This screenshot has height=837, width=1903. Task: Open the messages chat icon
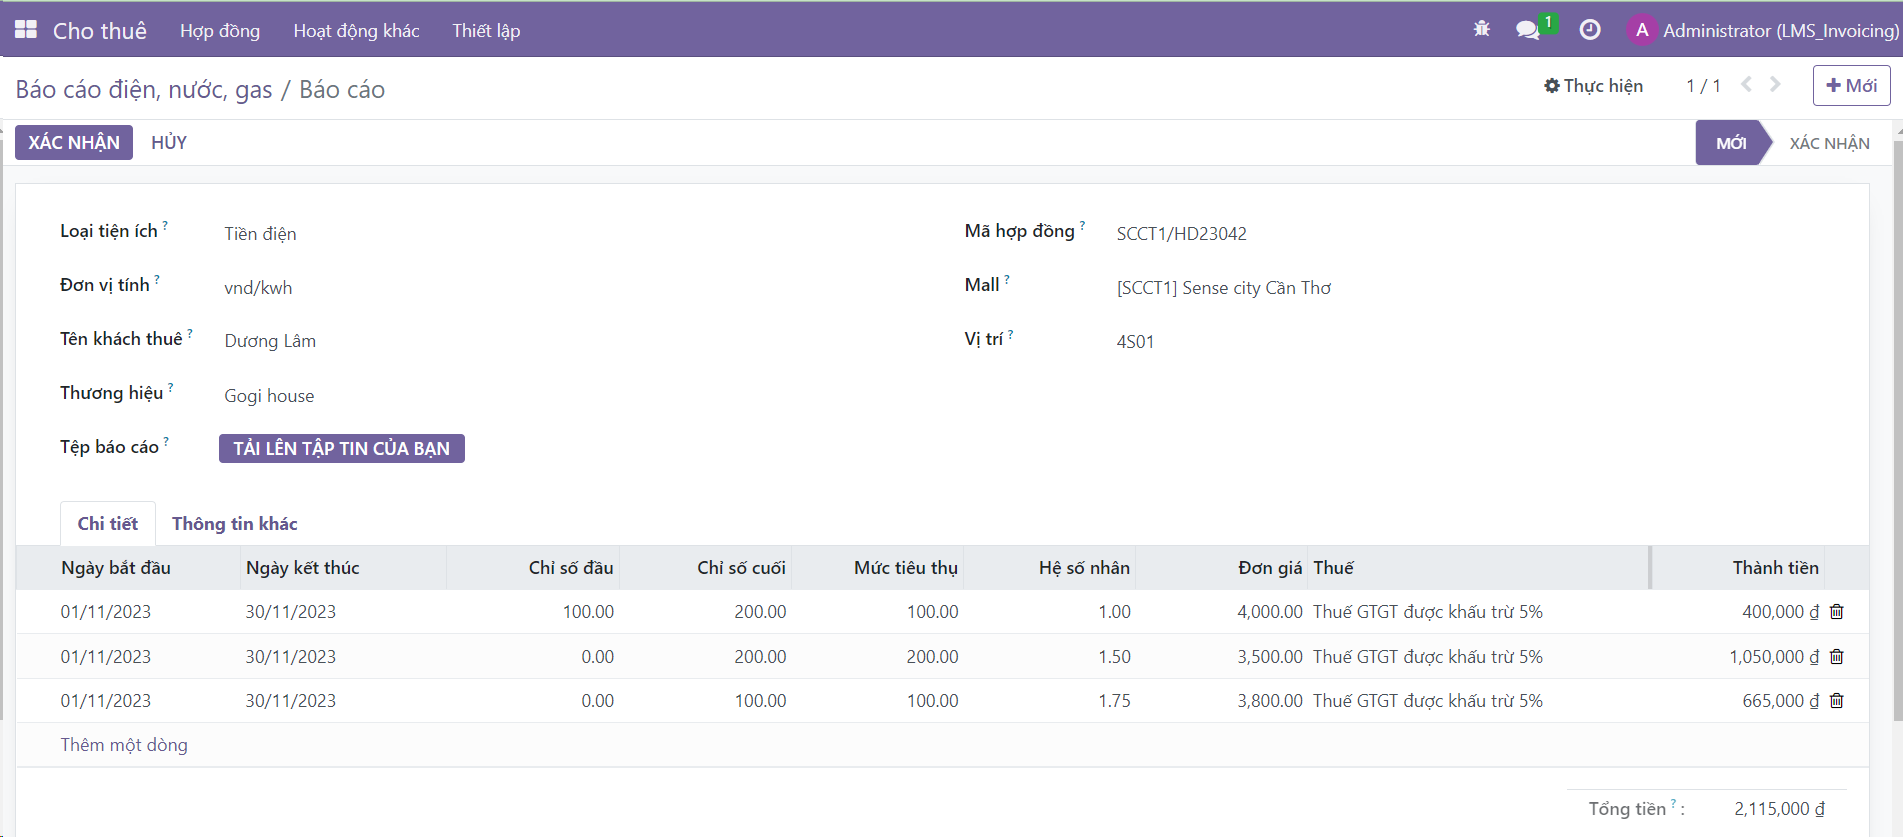pos(1527,31)
